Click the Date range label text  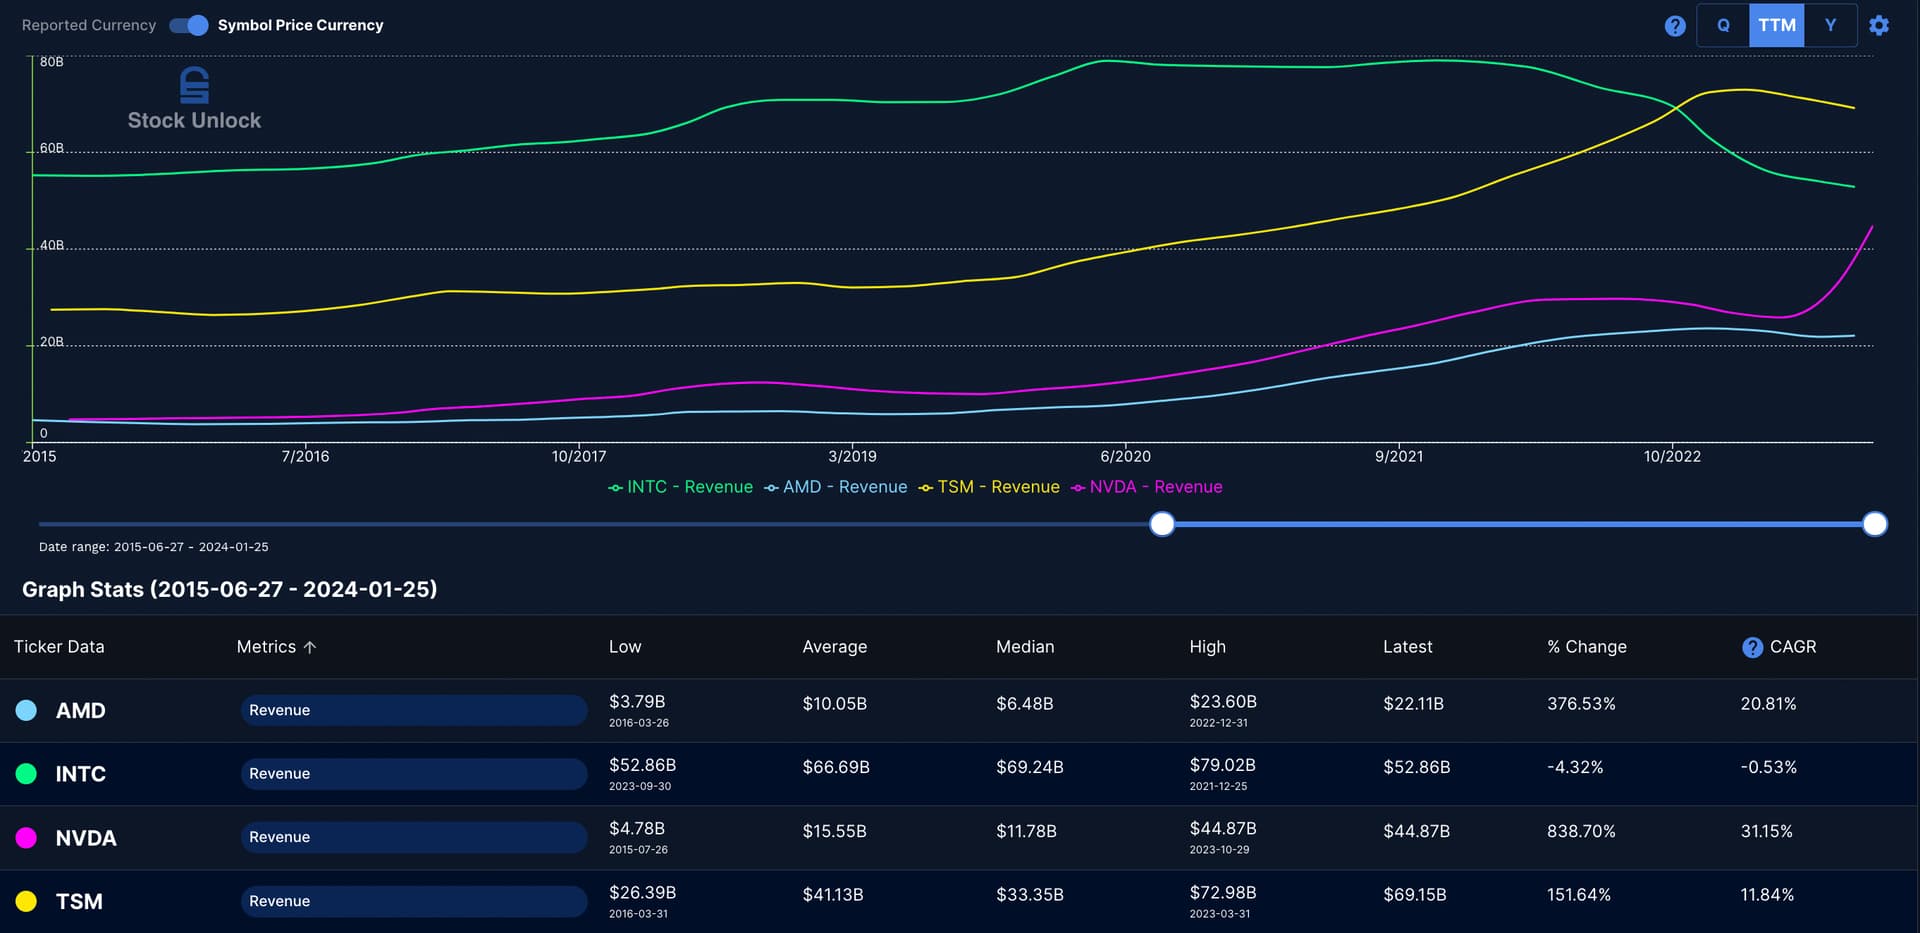click(154, 547)
